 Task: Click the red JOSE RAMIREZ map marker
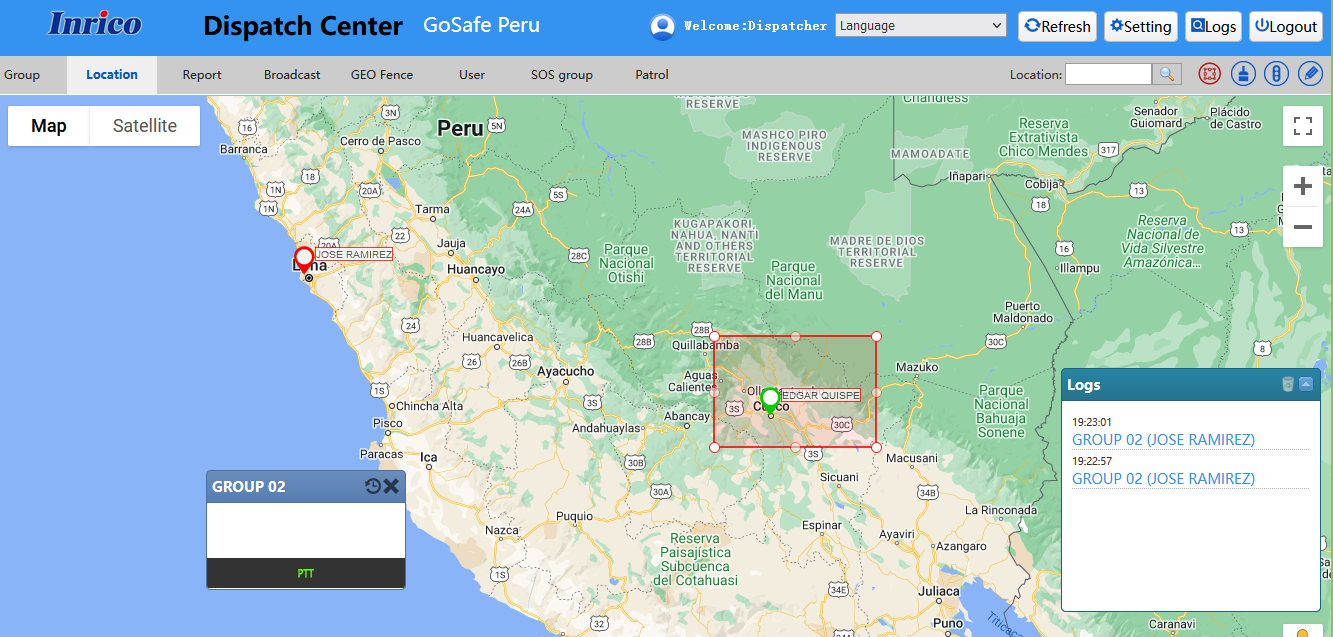[304, 259]
